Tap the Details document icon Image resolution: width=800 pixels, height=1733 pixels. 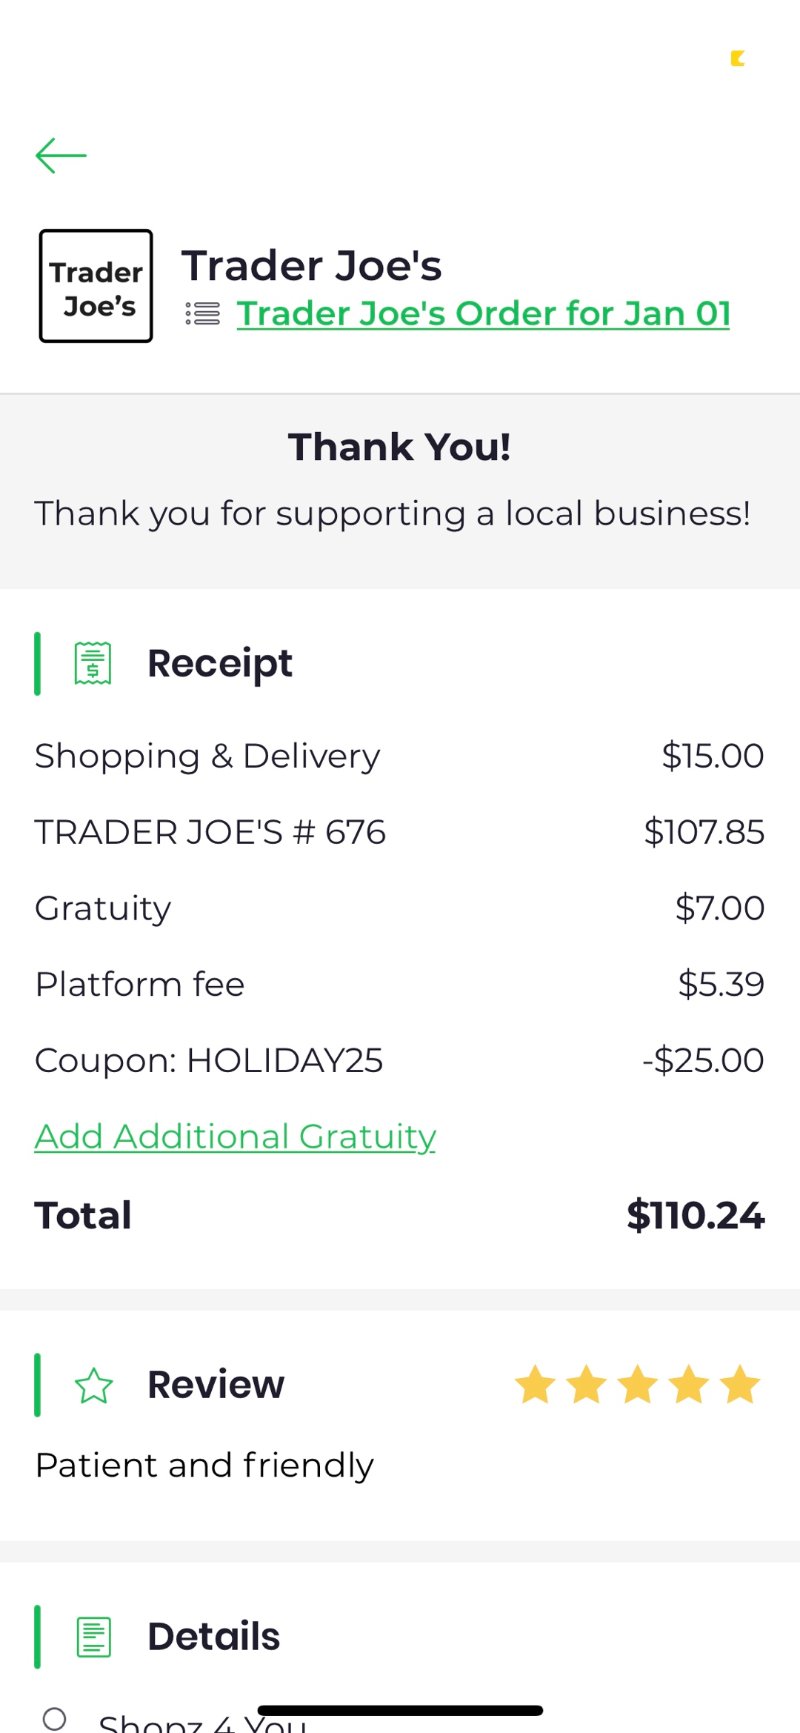point(94,1637)
